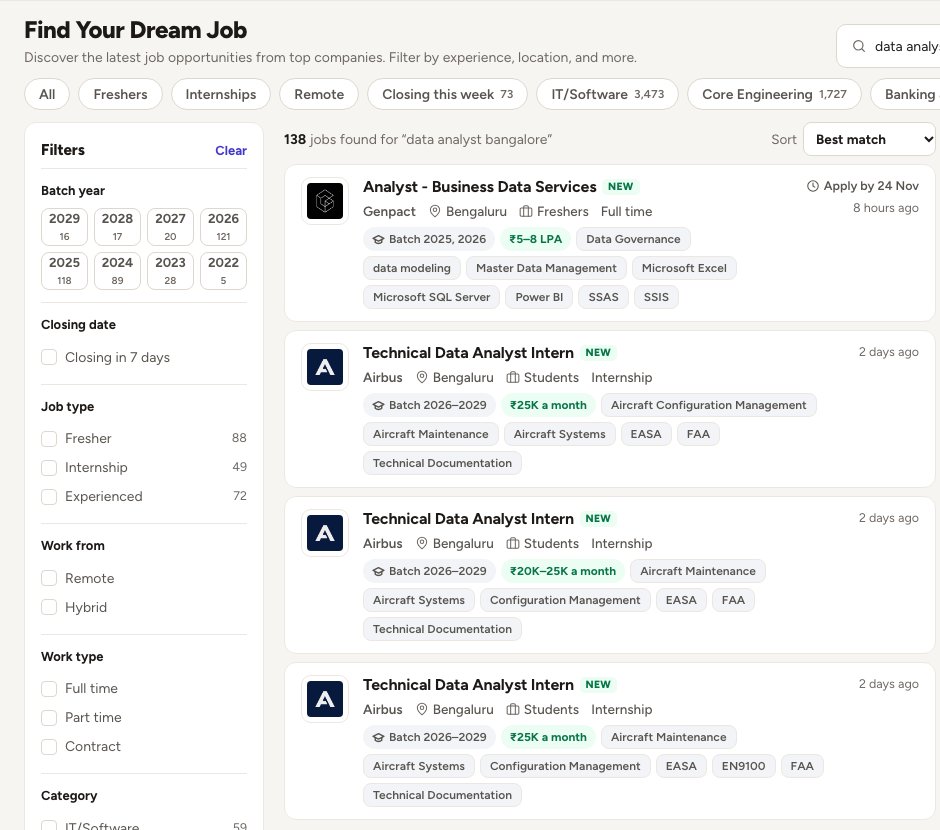
Task: Tick the Closing in 7 days checkbox
Action: (x=49, y=357)
